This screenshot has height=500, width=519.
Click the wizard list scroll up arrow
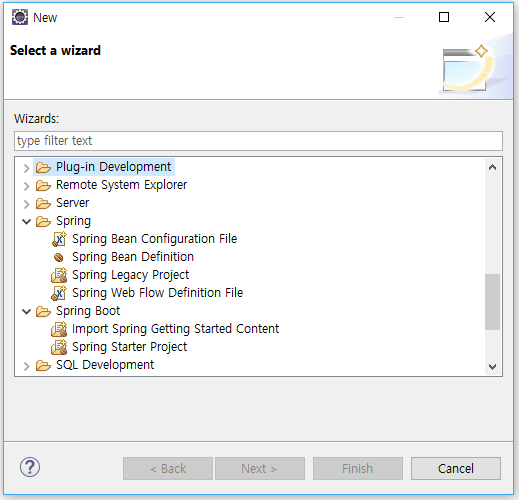click(x=492, y=167)
